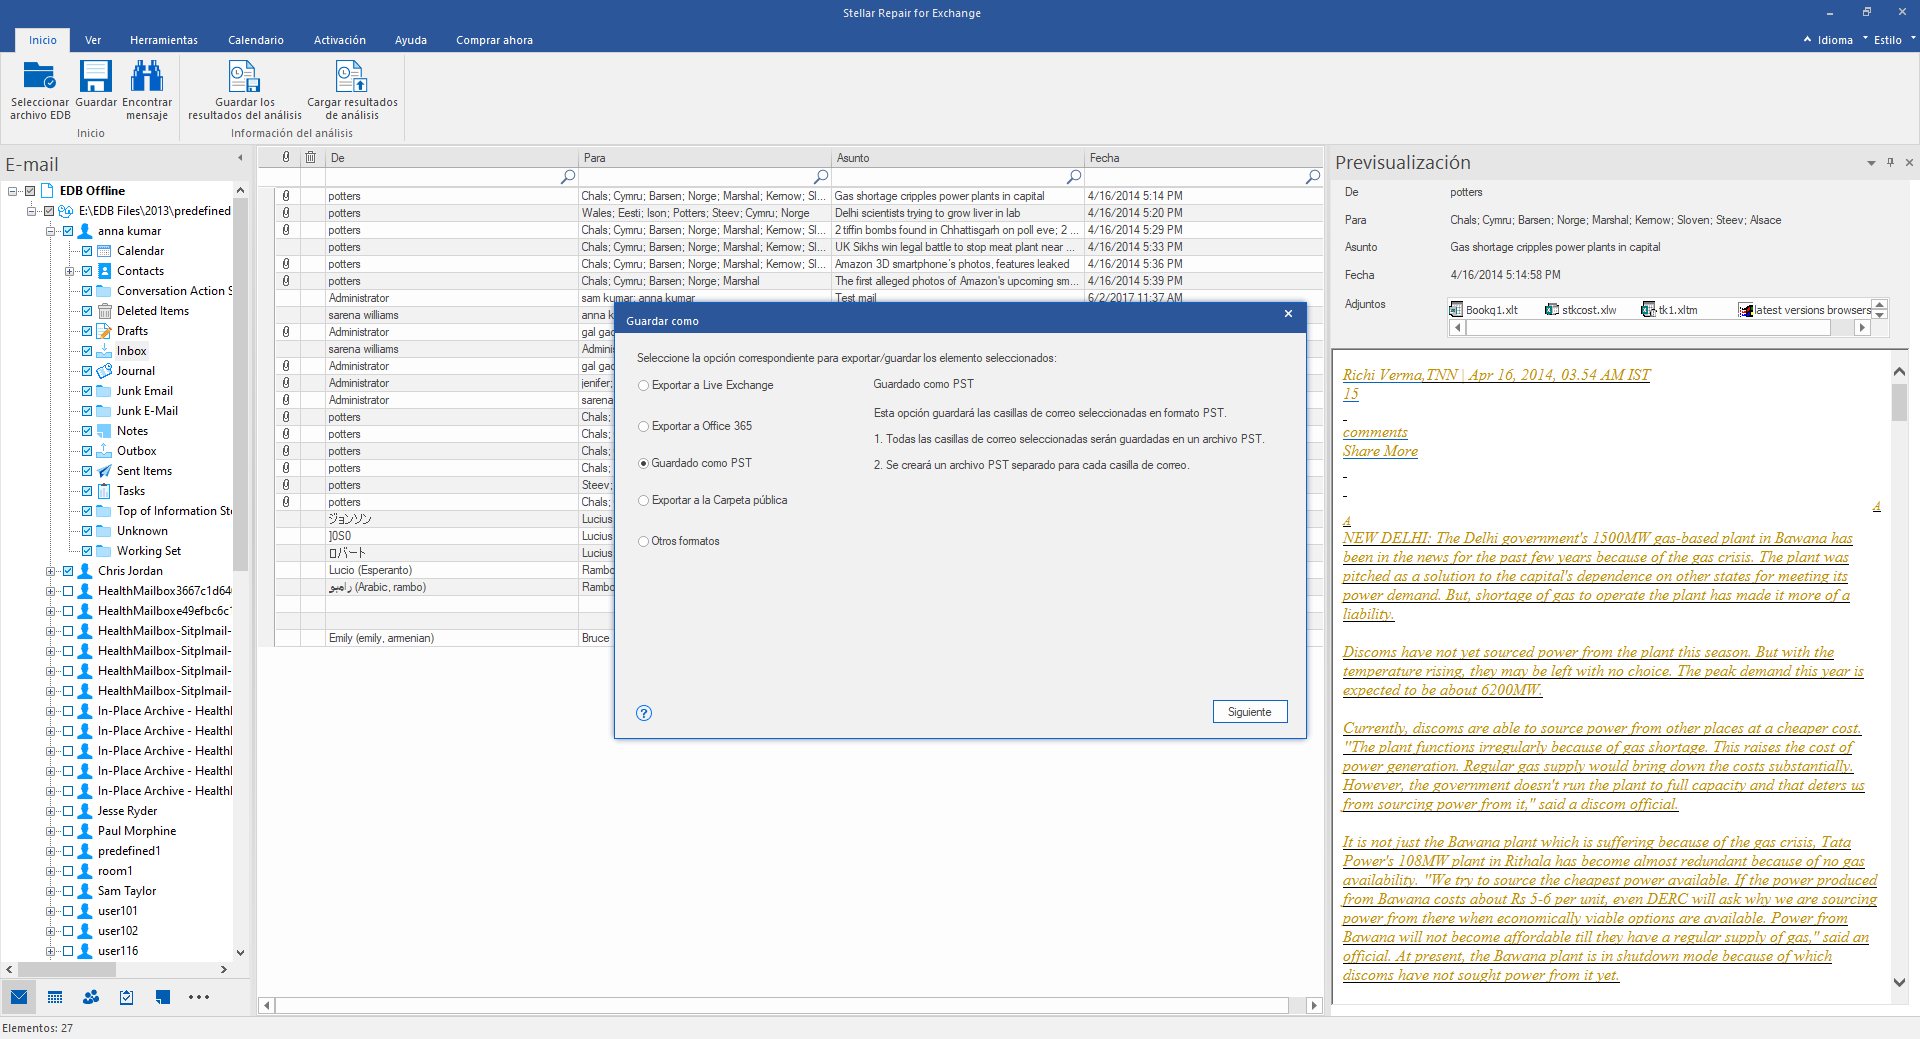The width and height of the screenshot is (1920, 1039).
Task: Select the Sent Items folder
Action: [144, 471]
